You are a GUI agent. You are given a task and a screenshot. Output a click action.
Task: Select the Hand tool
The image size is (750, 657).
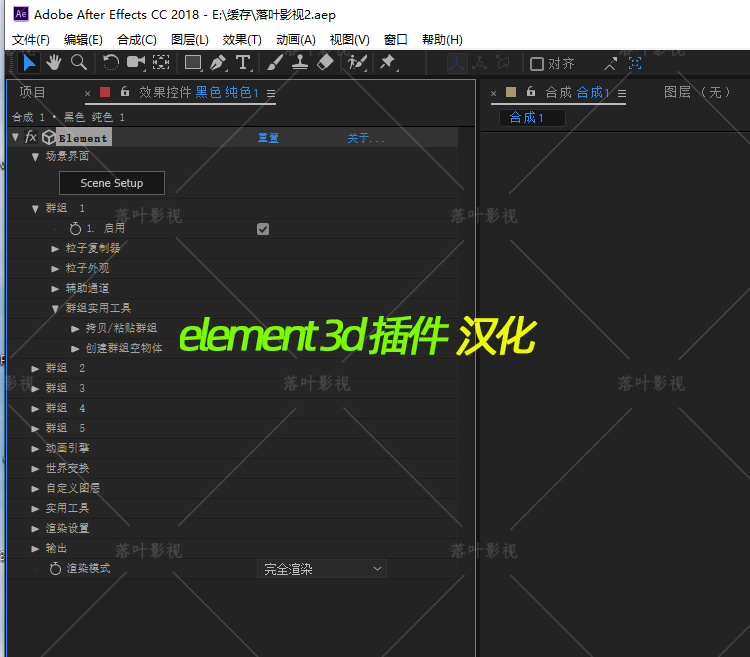pos(54,63)
